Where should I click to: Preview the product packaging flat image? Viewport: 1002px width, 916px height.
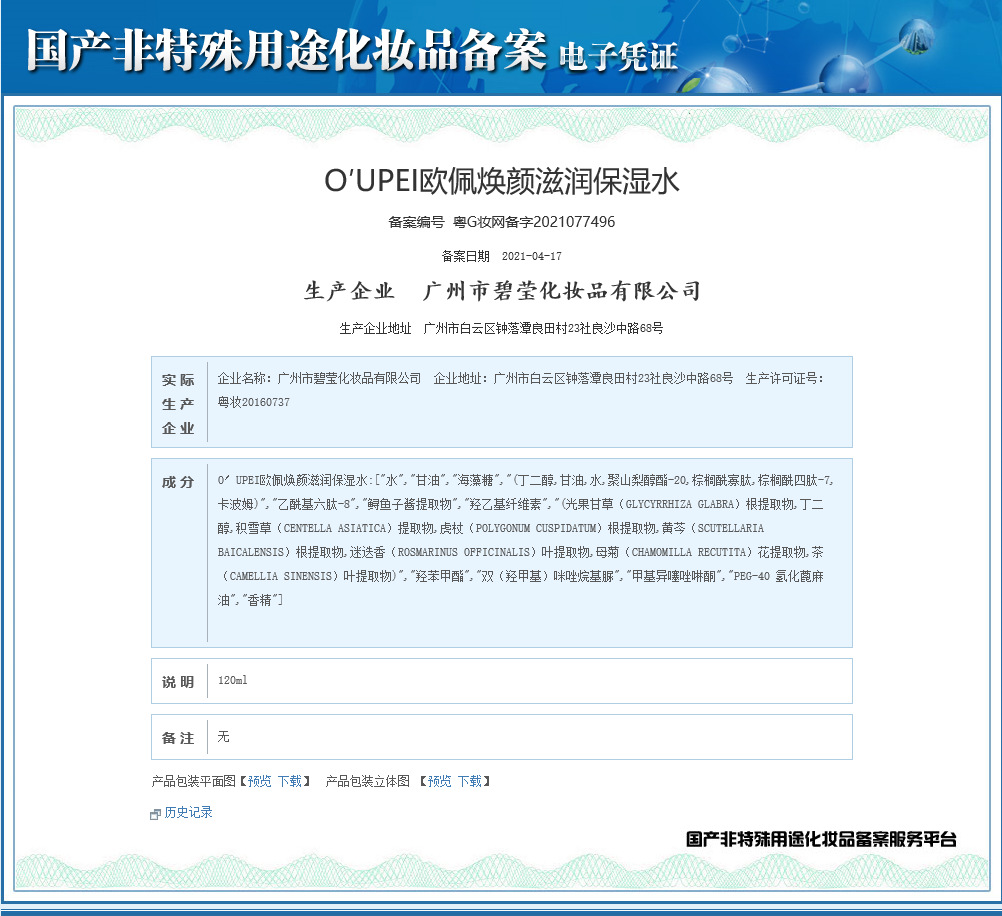259,781
